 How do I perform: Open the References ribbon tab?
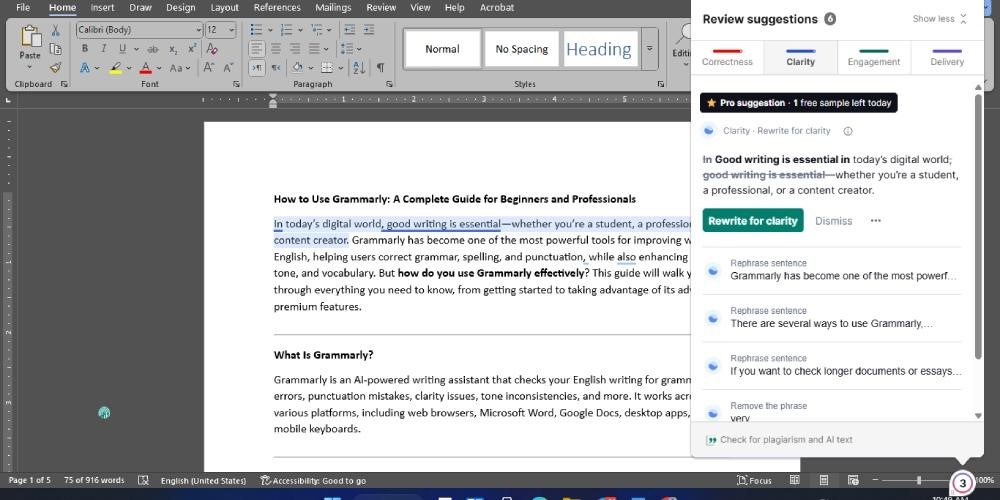277,8
